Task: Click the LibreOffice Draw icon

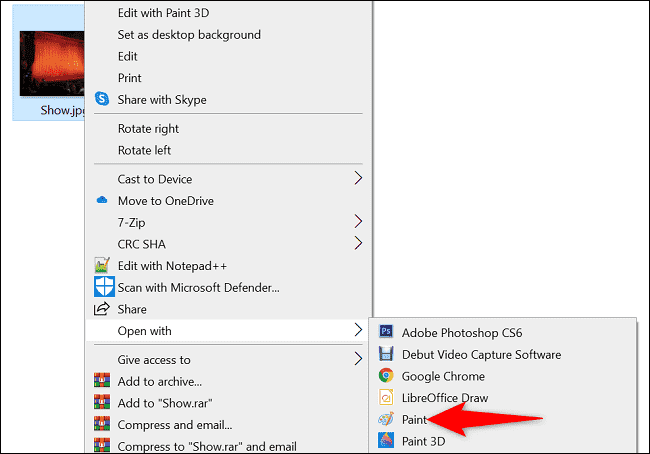Action: [385, 398]
